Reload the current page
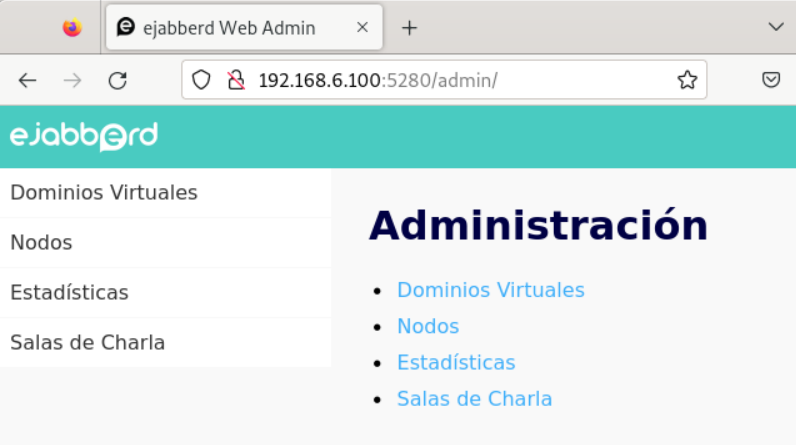The height and width of the screenshot is (445, 796). click(117, 81)
